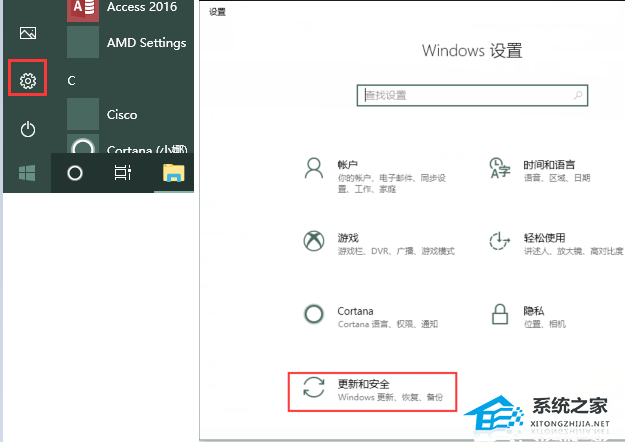The image size is (625, 442).
Task: Click Cisco entry name
Action: pyautogui.click(x=122, y=115)
